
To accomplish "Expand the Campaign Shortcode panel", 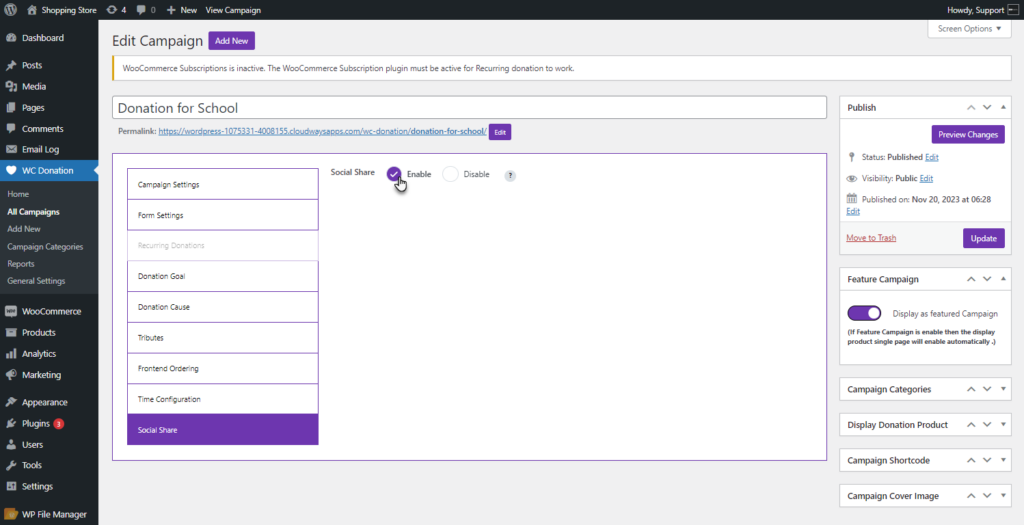I will 1003,460.
